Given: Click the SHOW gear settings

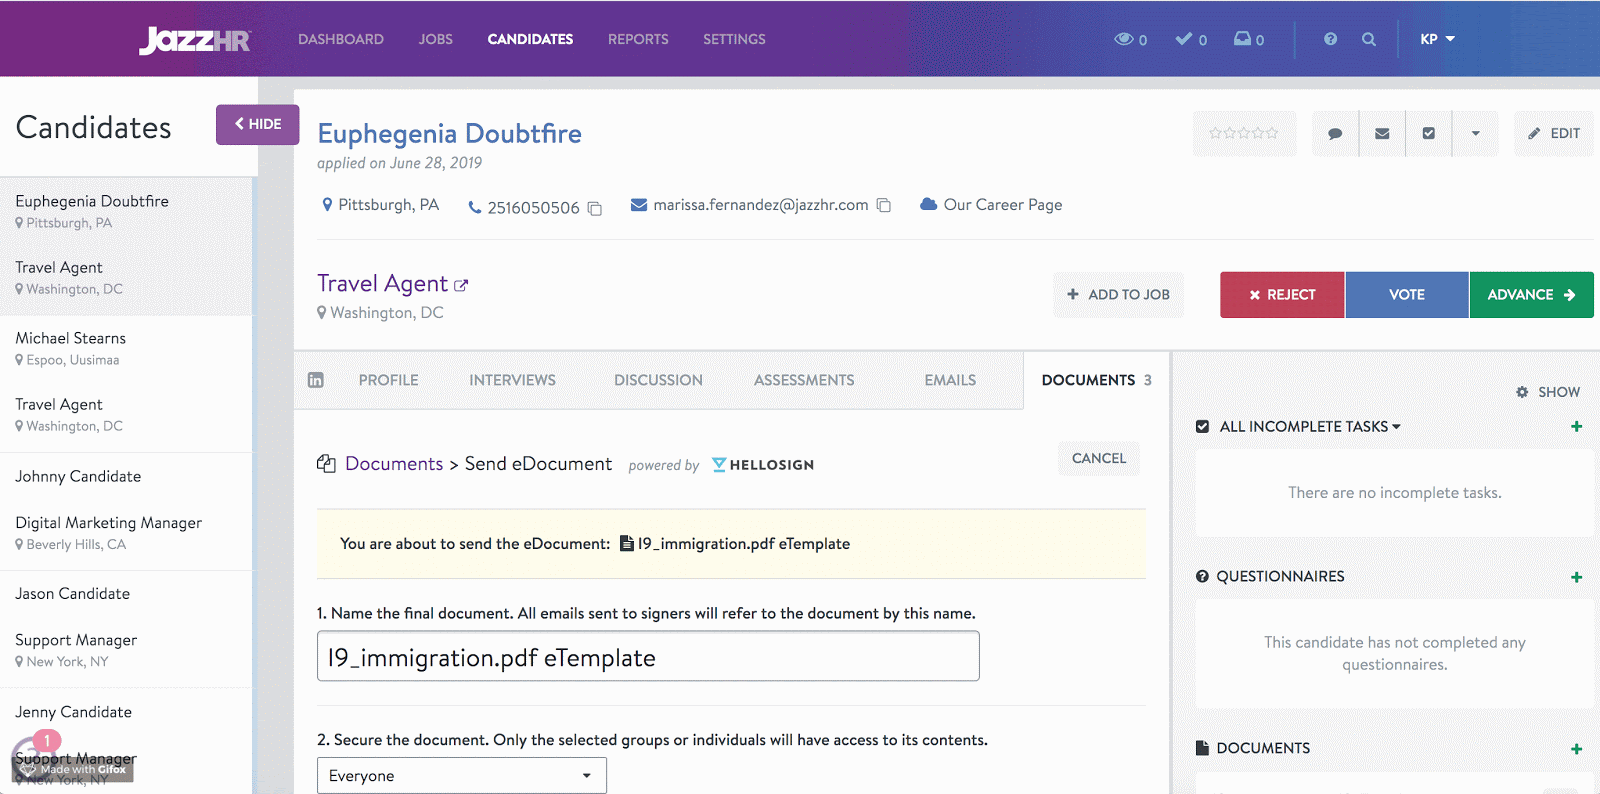Looking at the screenshot, I should click(1548, 392).
